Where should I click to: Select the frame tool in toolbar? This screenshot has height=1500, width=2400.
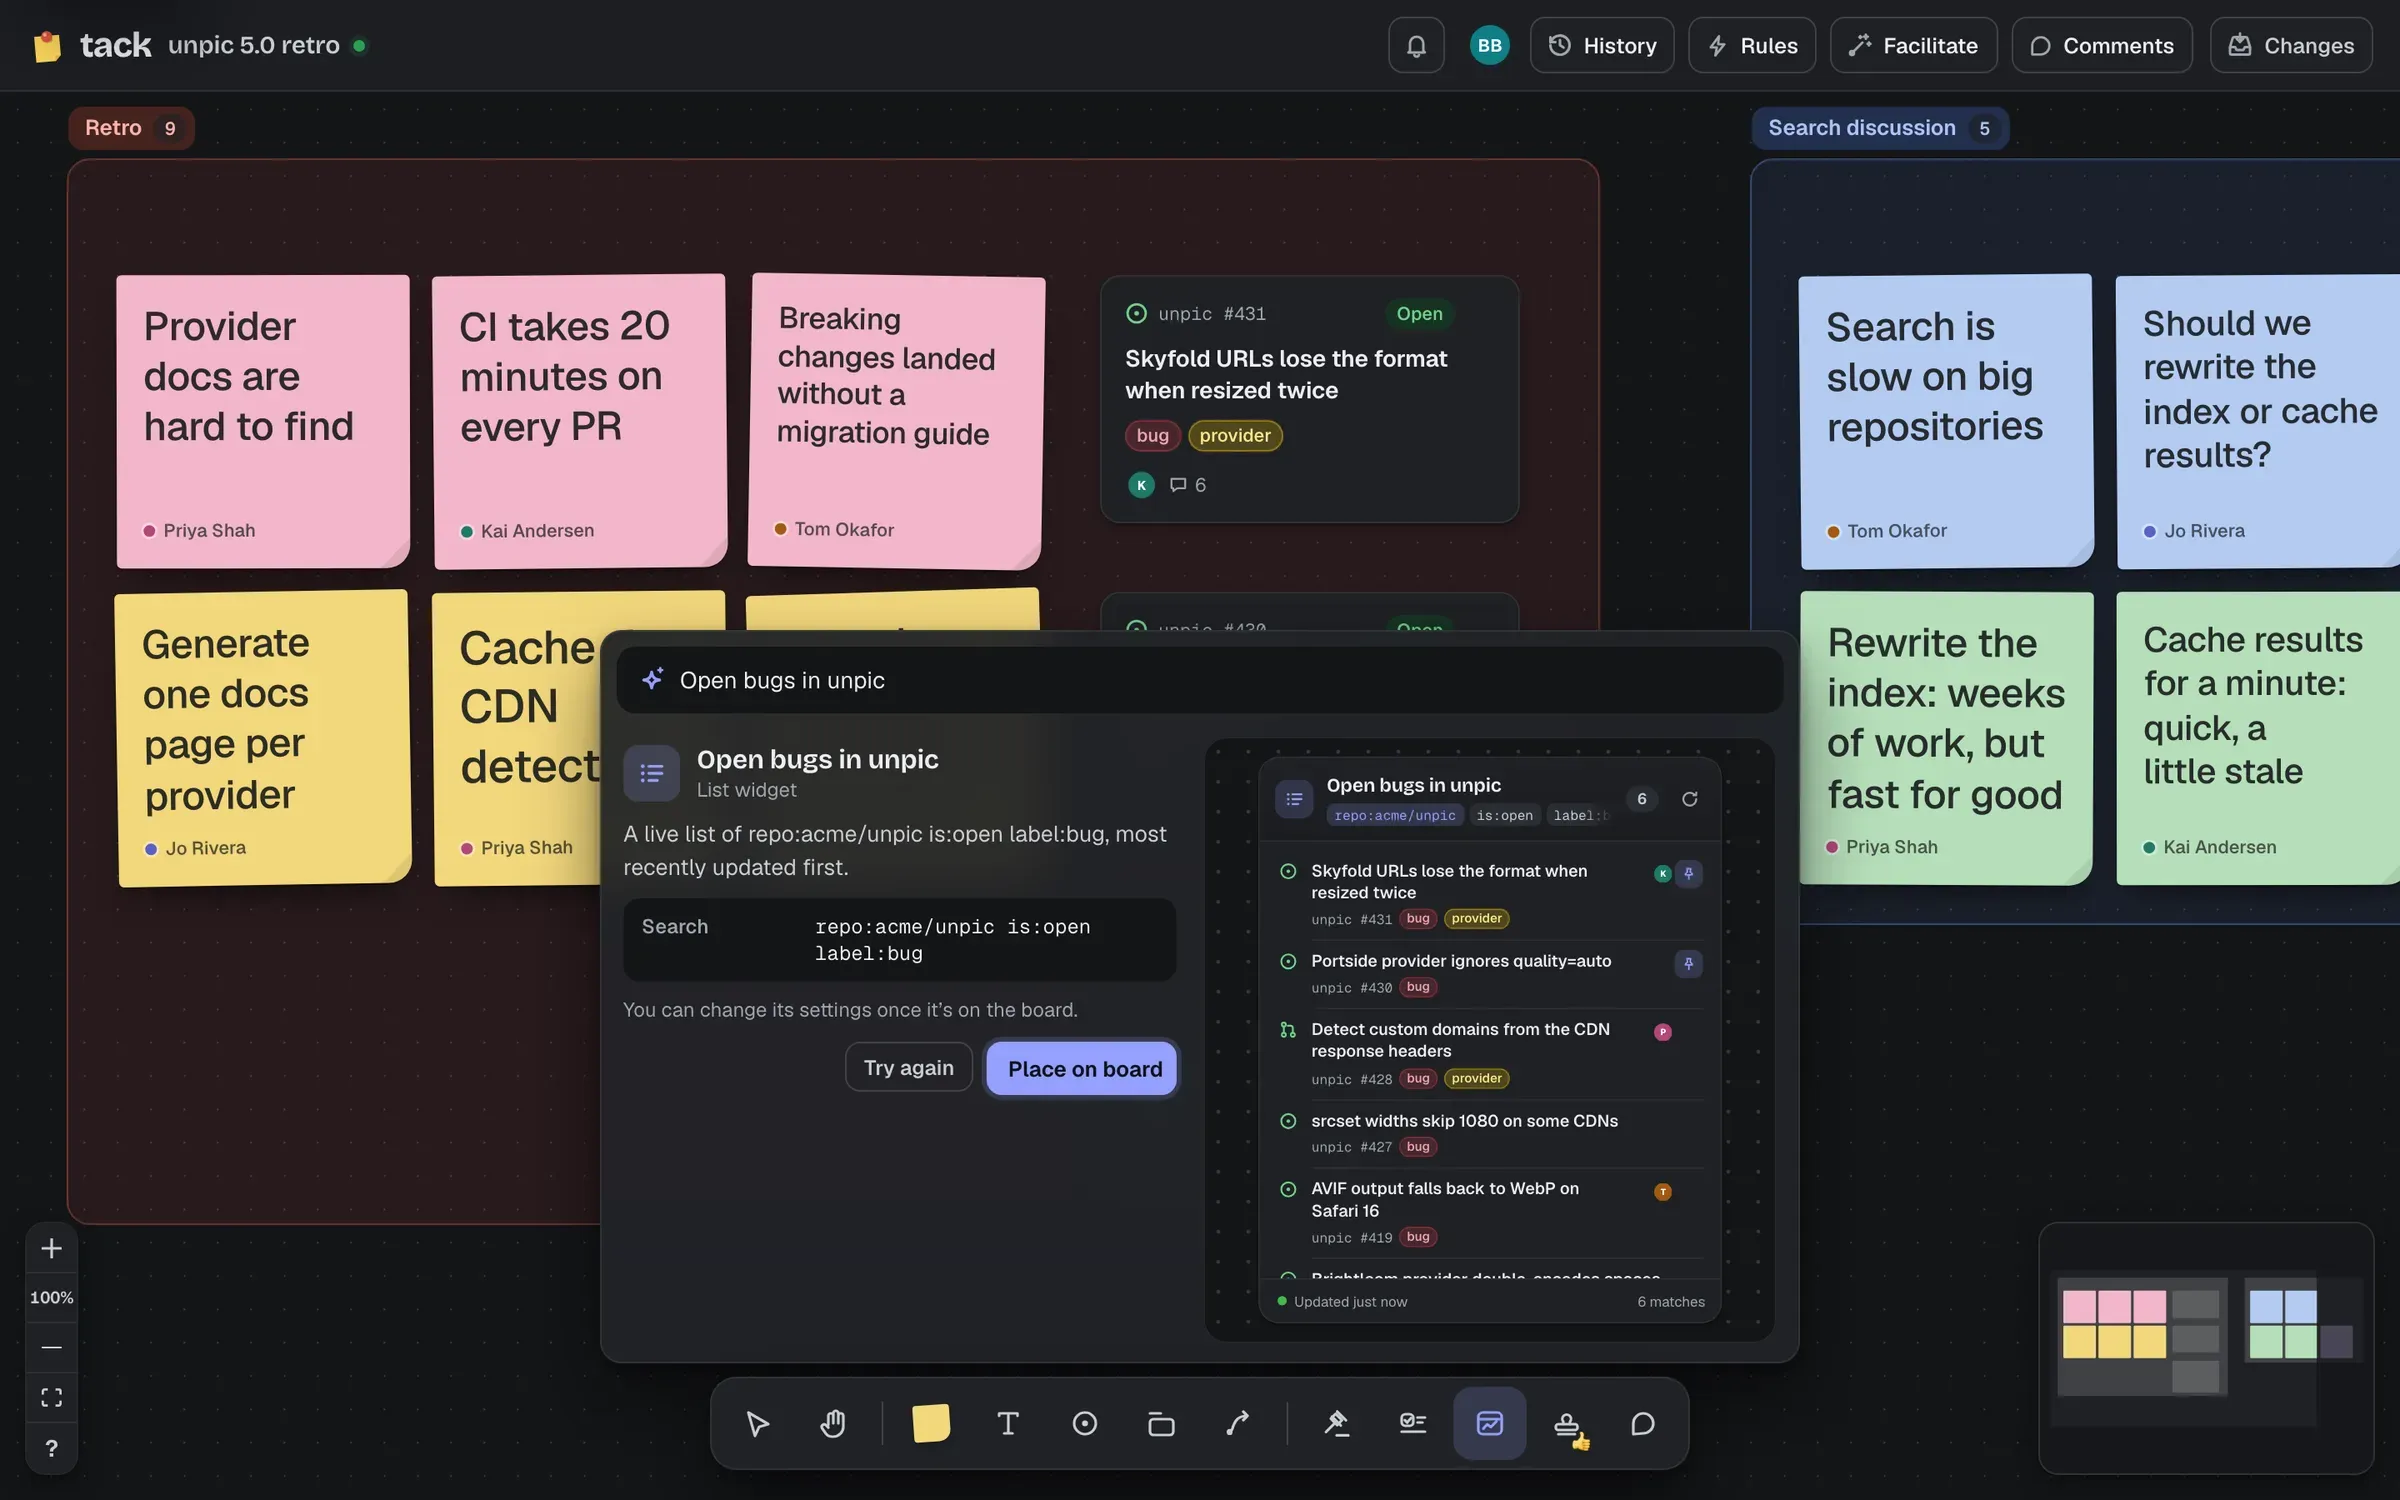[1161, 1423]
